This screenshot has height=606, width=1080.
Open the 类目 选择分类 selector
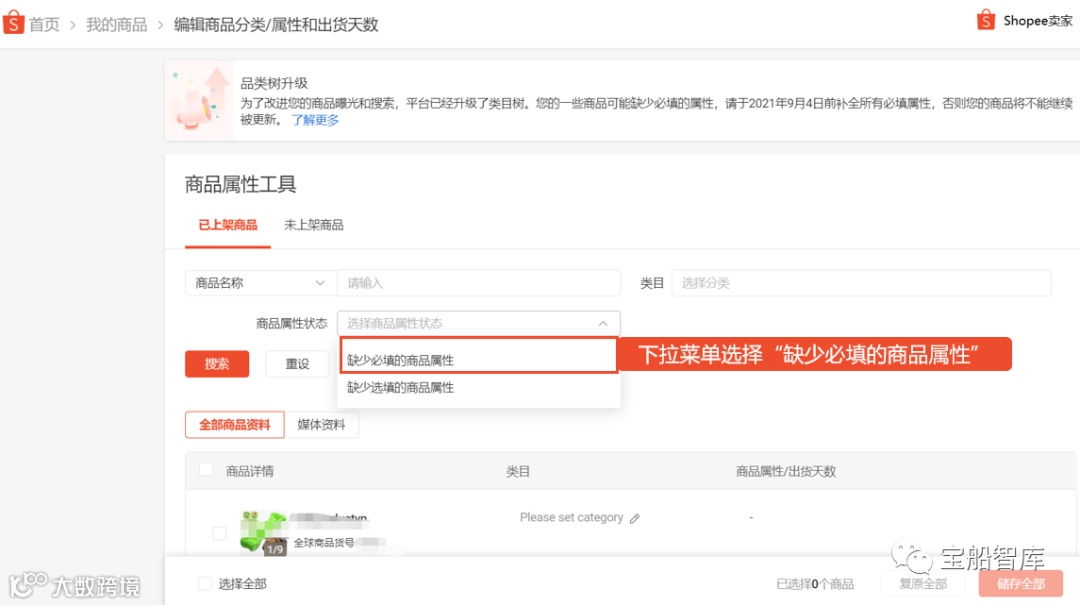tap(861, 283)
